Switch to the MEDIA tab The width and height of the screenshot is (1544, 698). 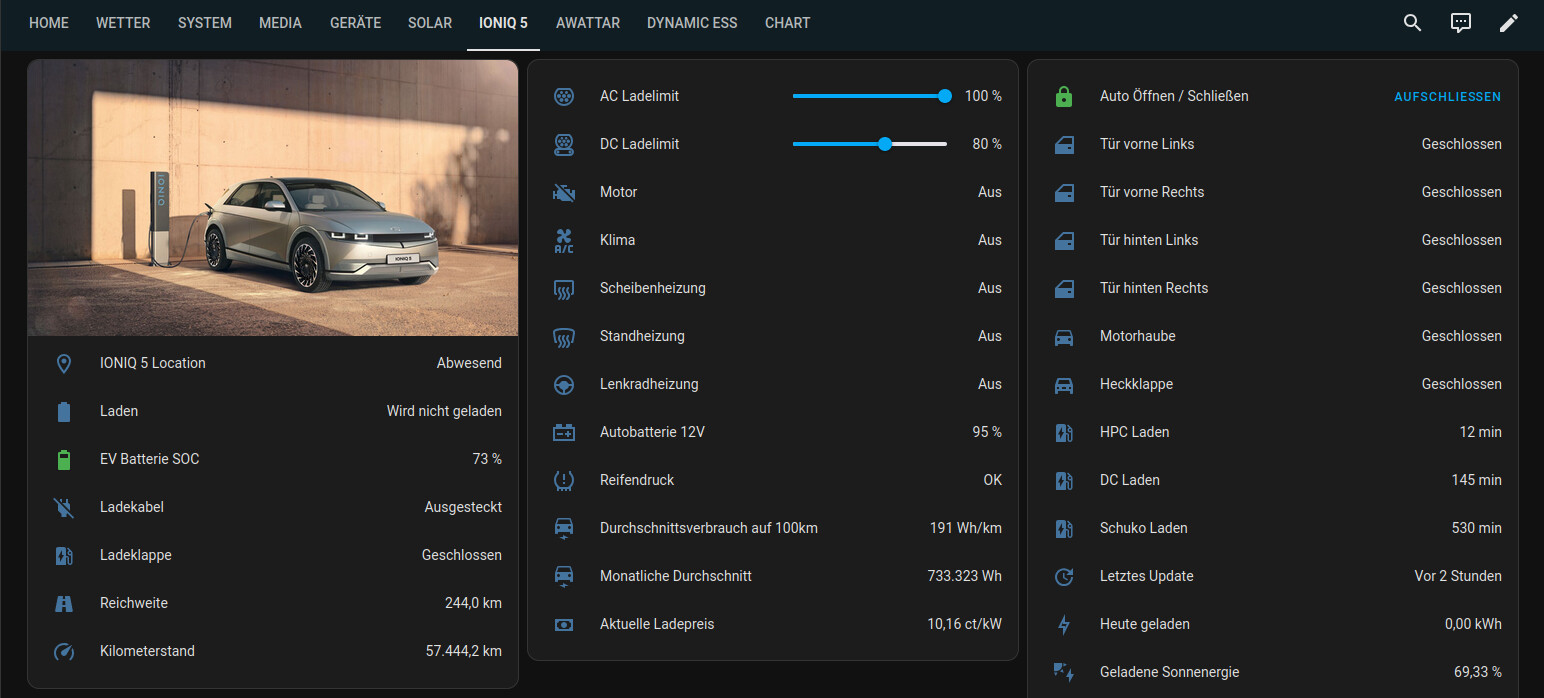coord(280,23)
